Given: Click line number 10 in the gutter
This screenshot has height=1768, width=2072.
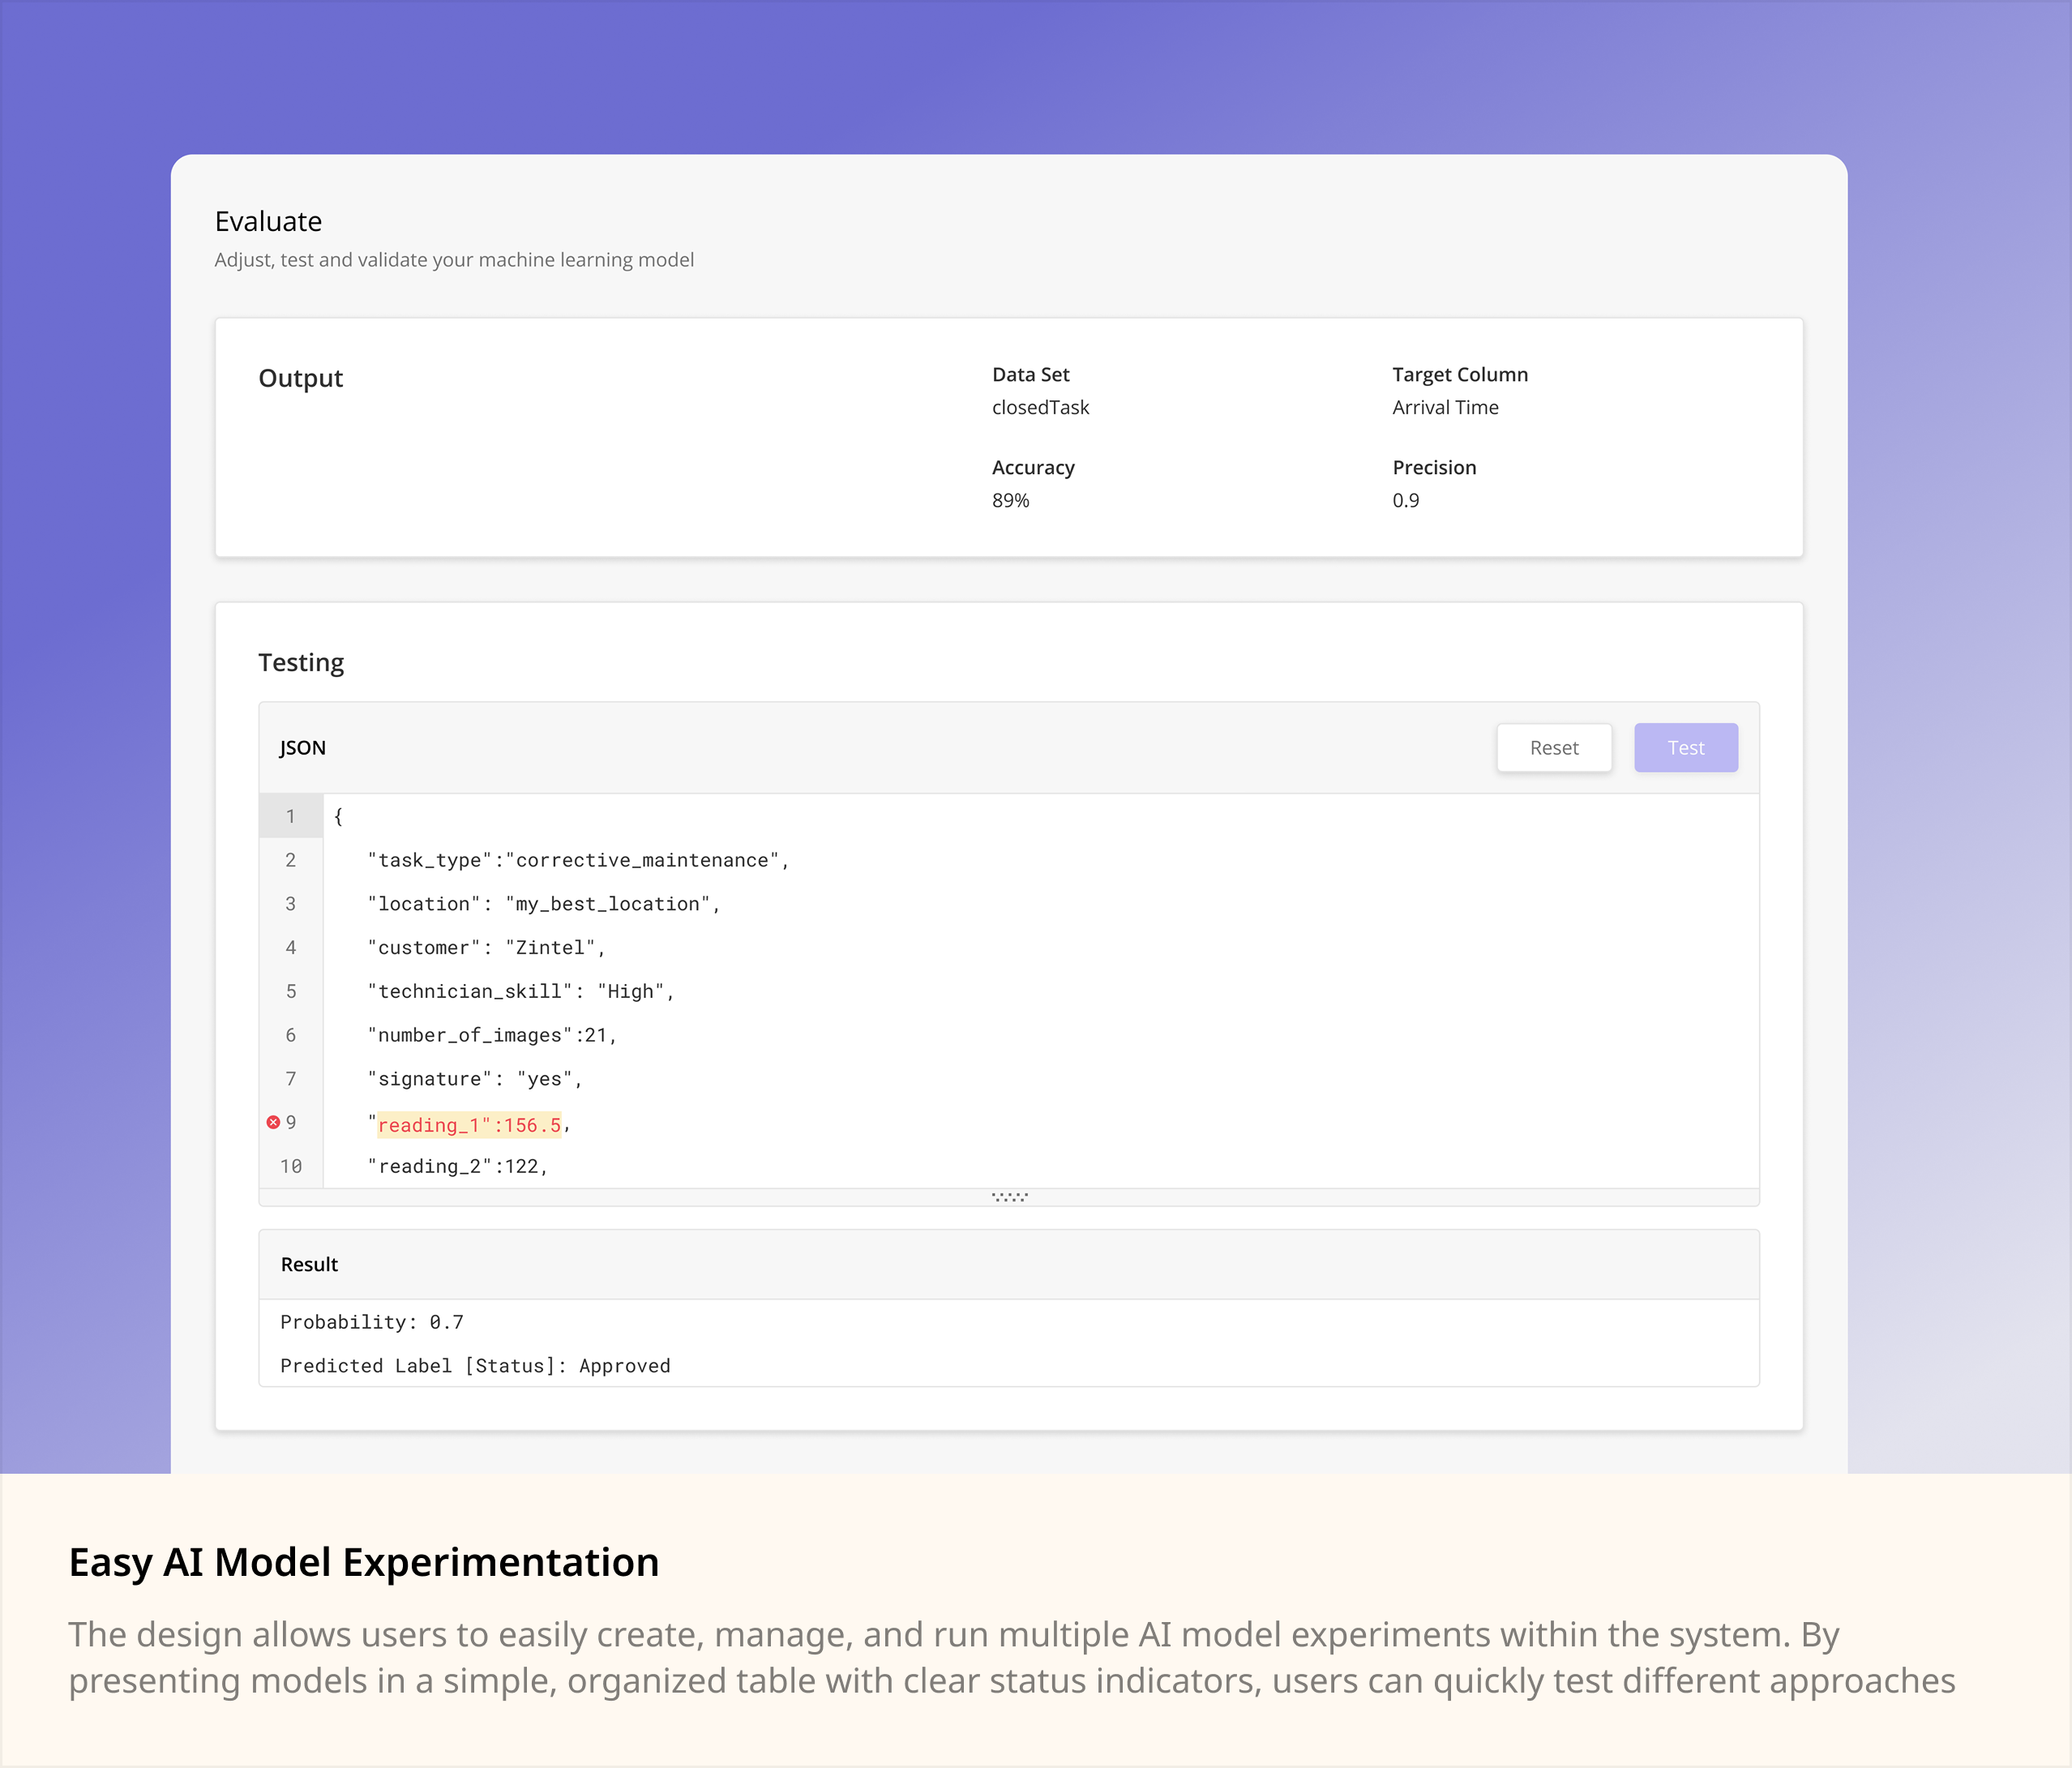Looking at the screenshot, I should coord(291,1167).
